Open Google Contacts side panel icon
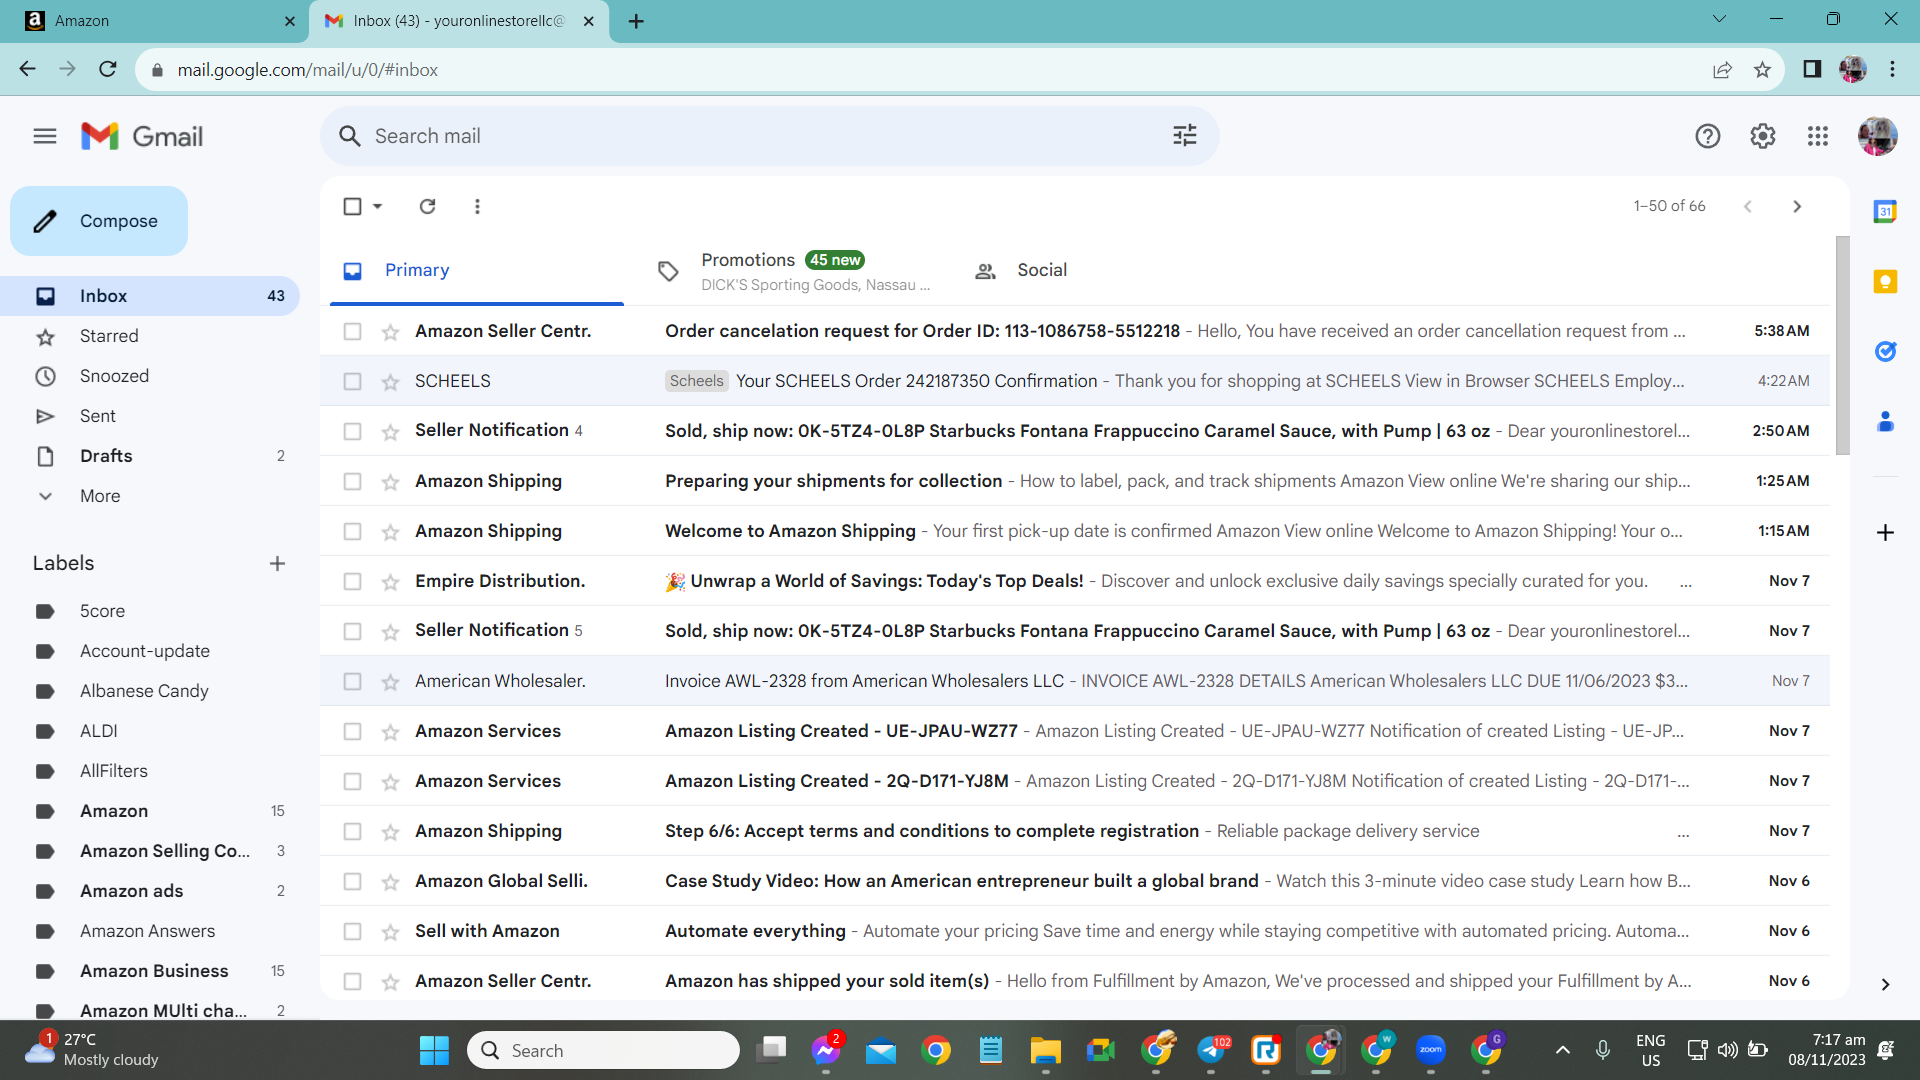This screenshot has width=1920, height=1080. 1885,421
